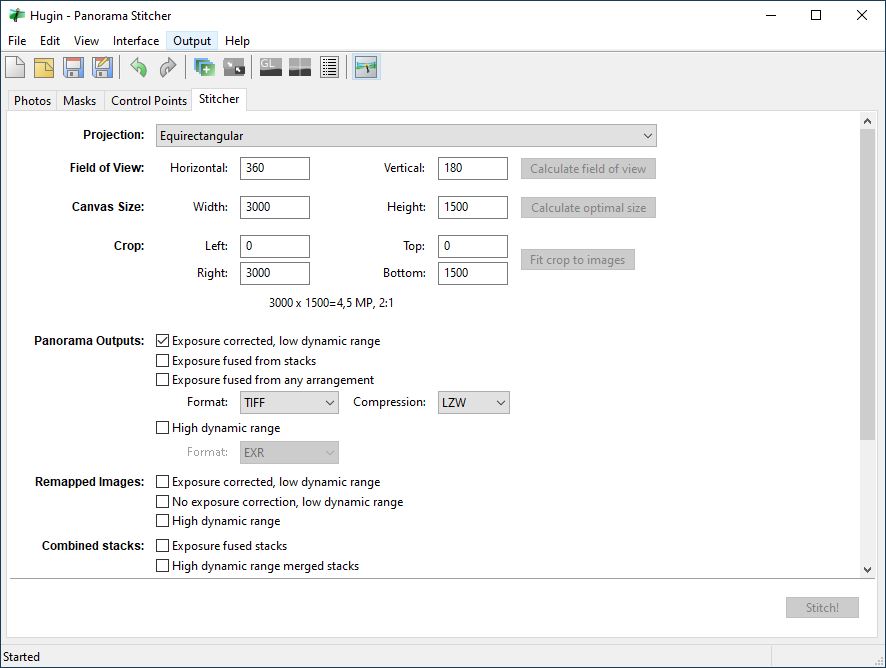Click the "Remapped Images:" label
This screenshot has height=668, width=886.
(x=90, y=482)
